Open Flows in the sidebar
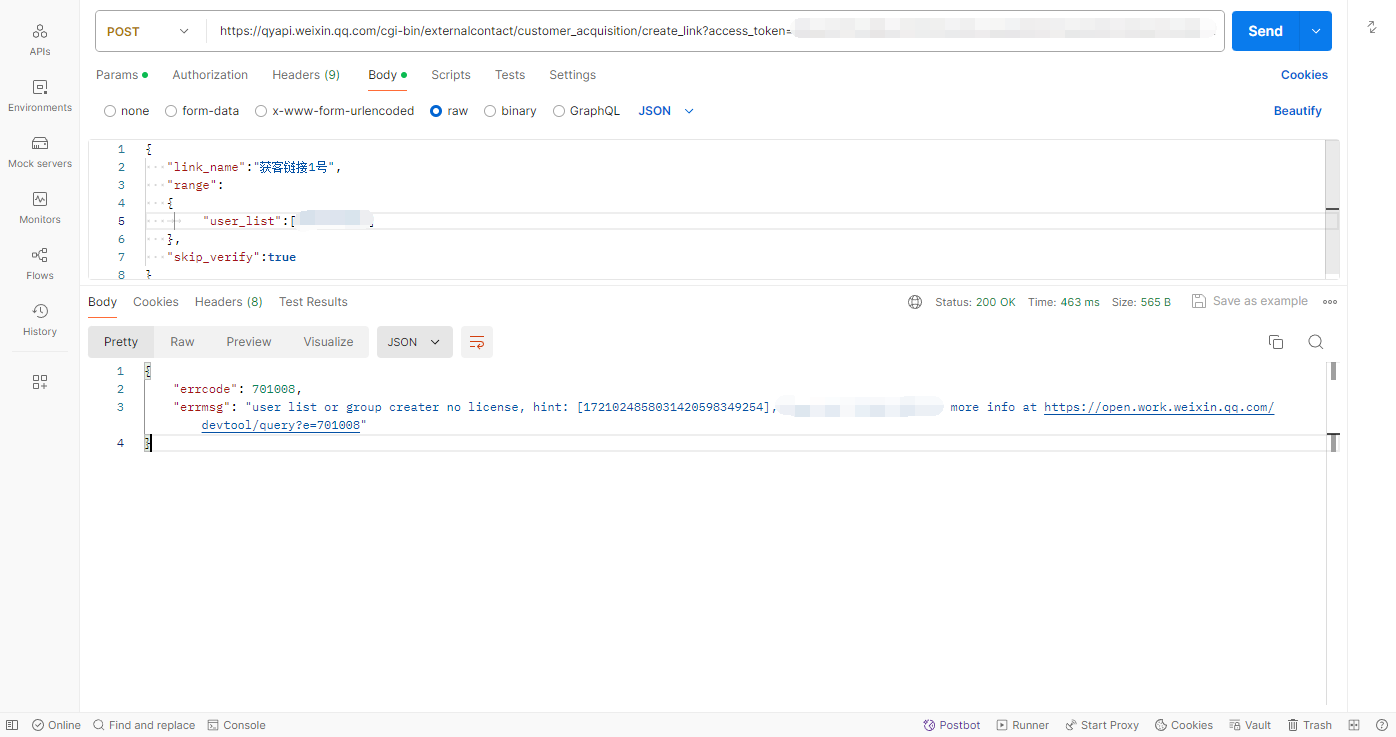 pos(40,263)
